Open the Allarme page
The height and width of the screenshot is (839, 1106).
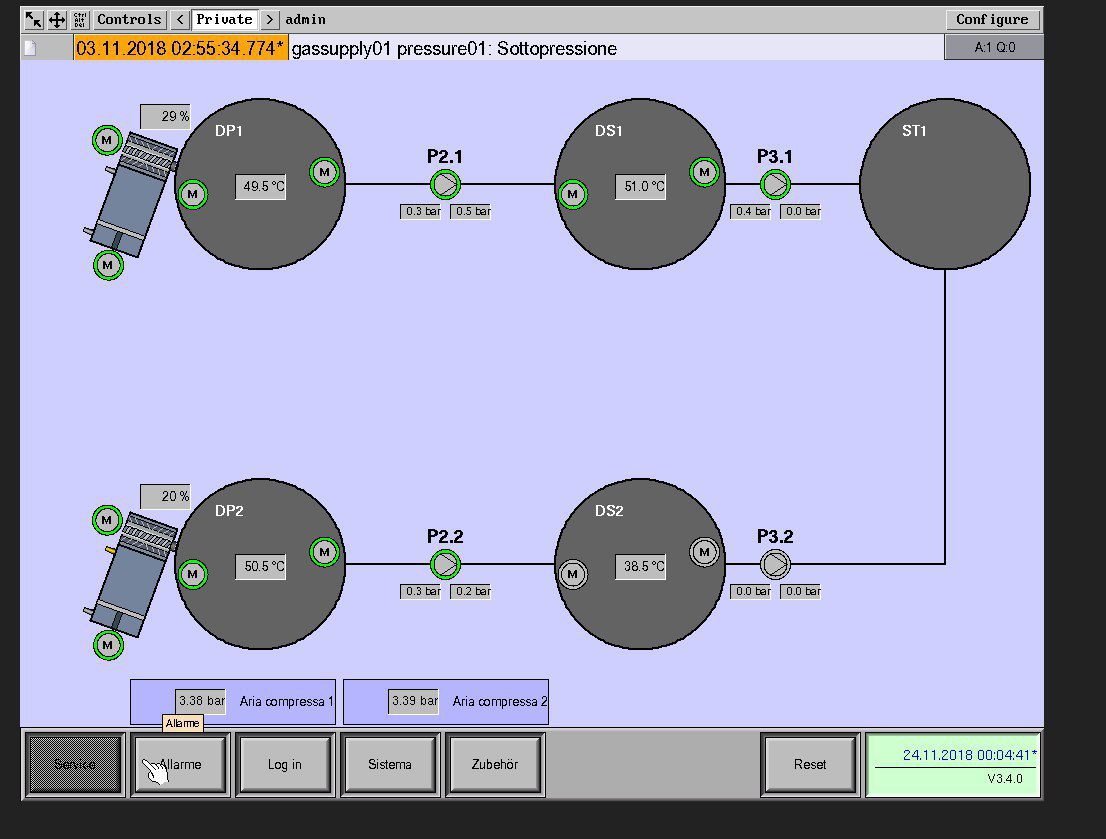pos(181,765)
